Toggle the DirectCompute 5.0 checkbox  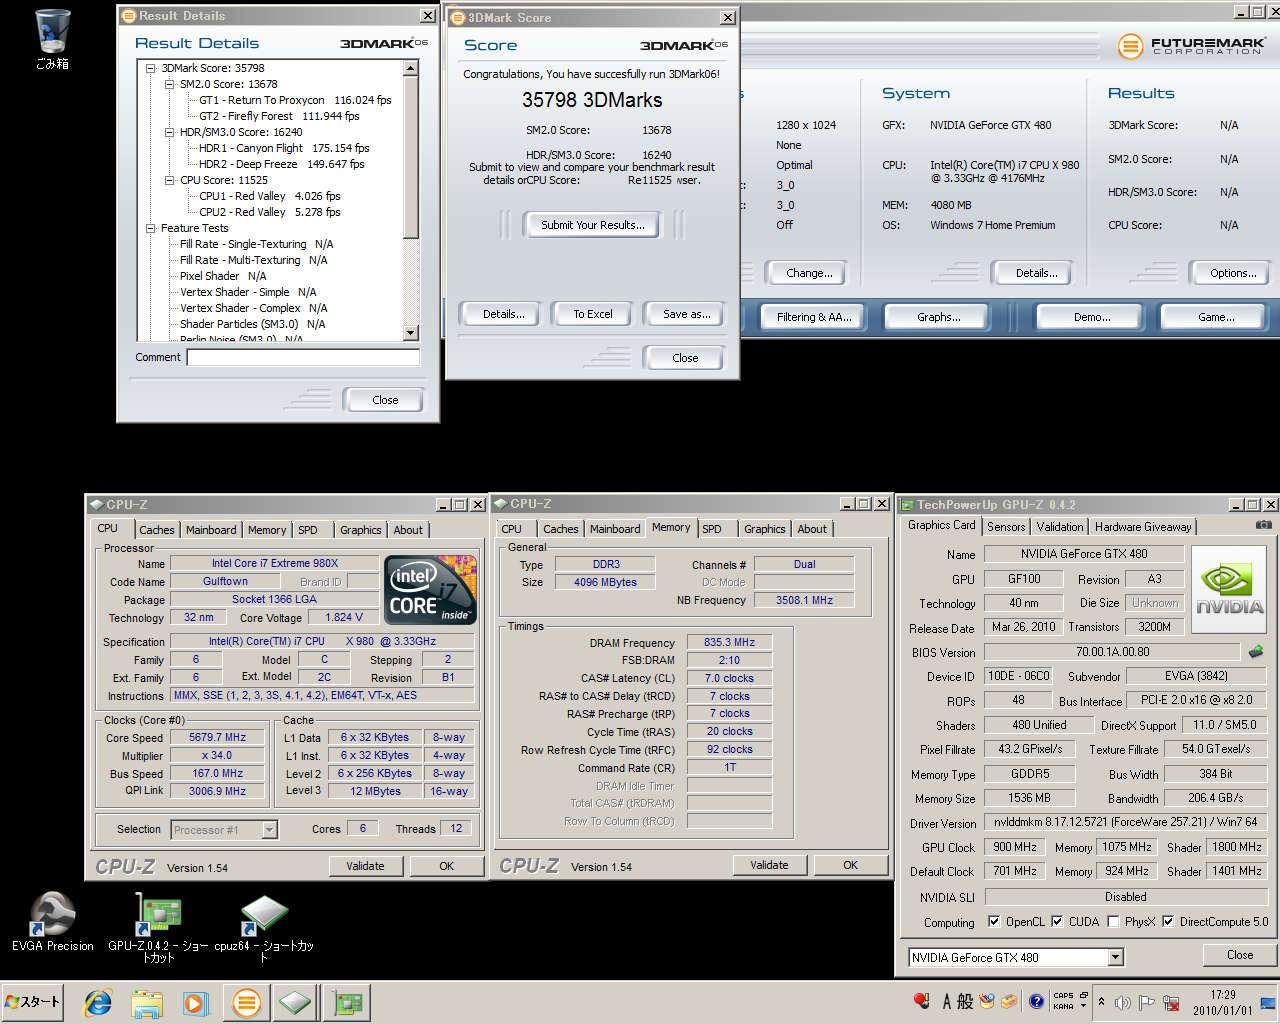tap(1167, 921)
